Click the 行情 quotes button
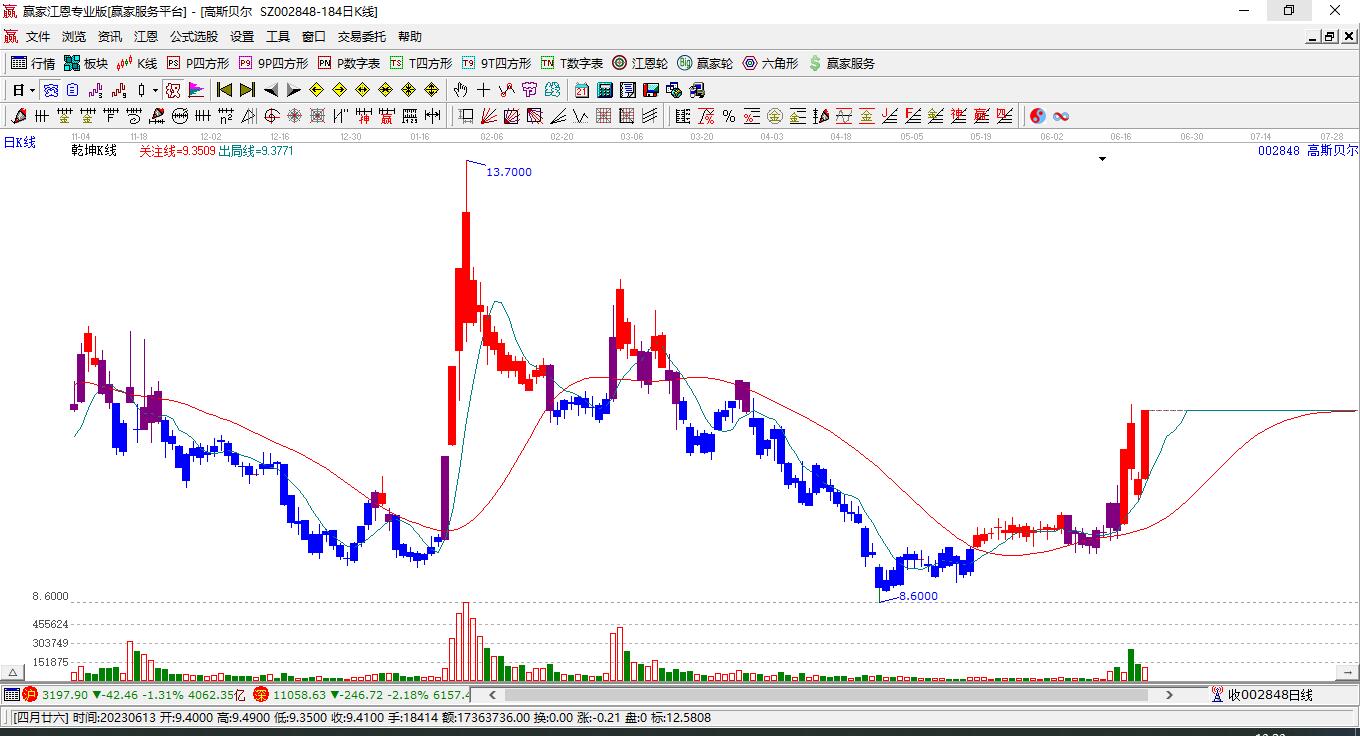 [x=33, y=63]
